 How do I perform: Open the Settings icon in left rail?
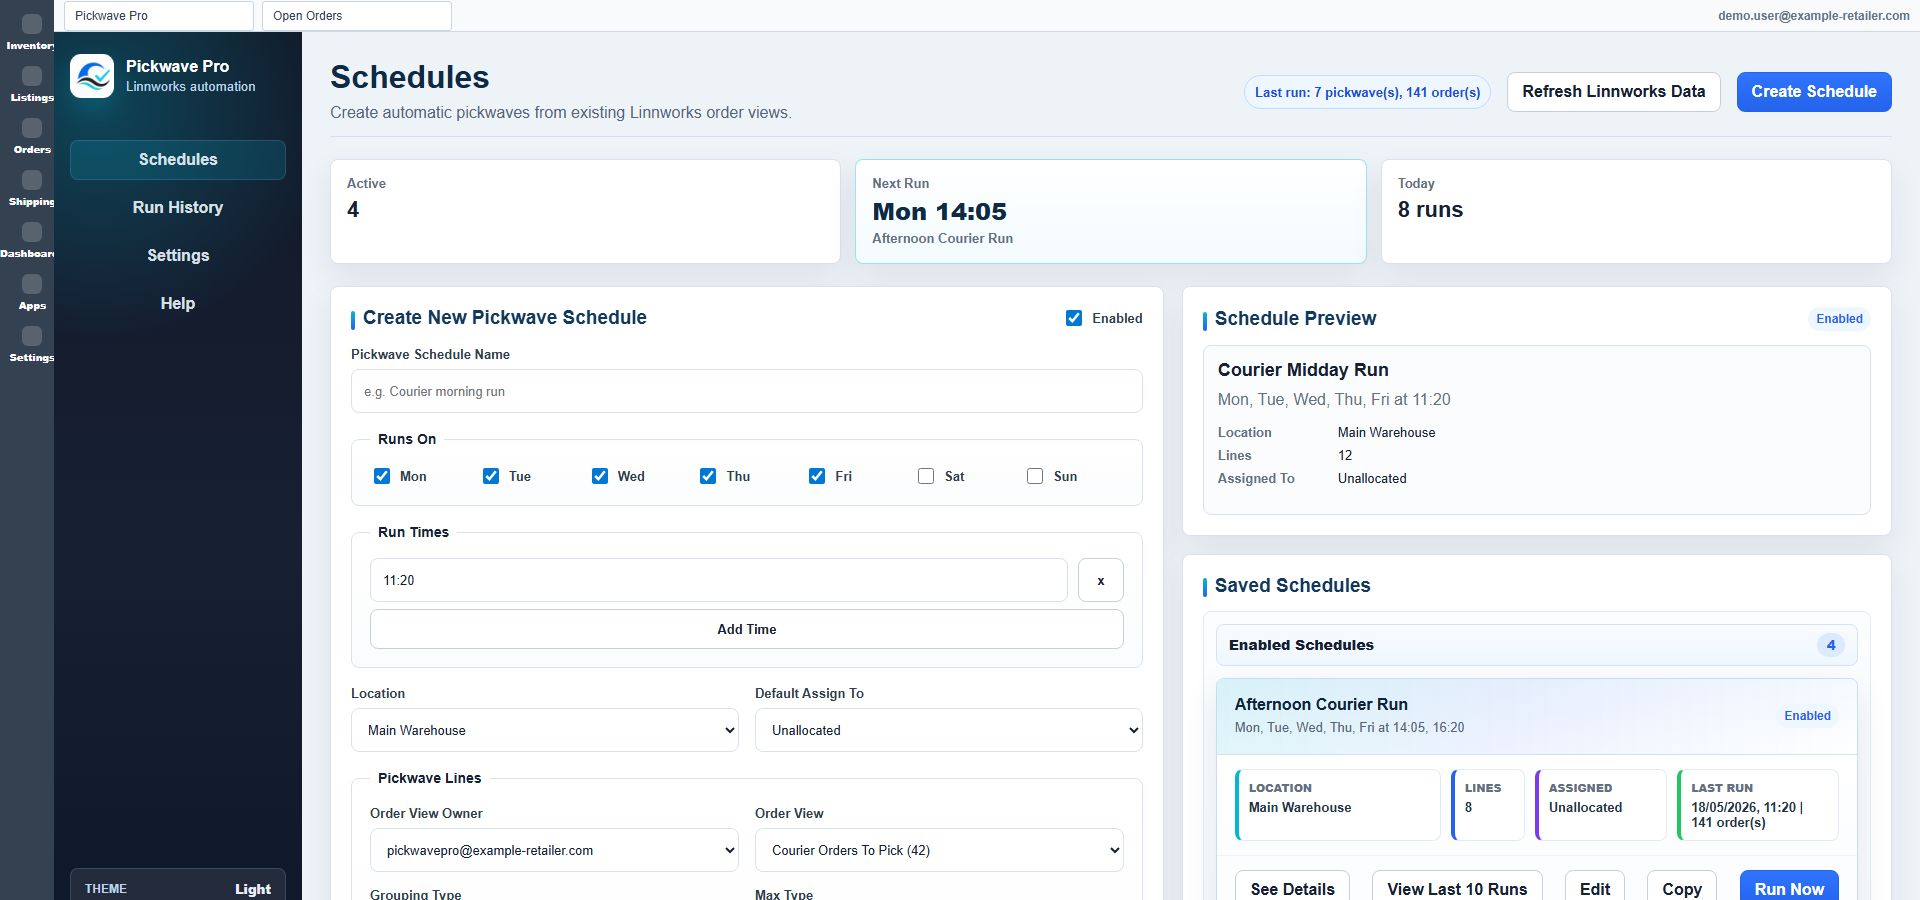(32, 336)
